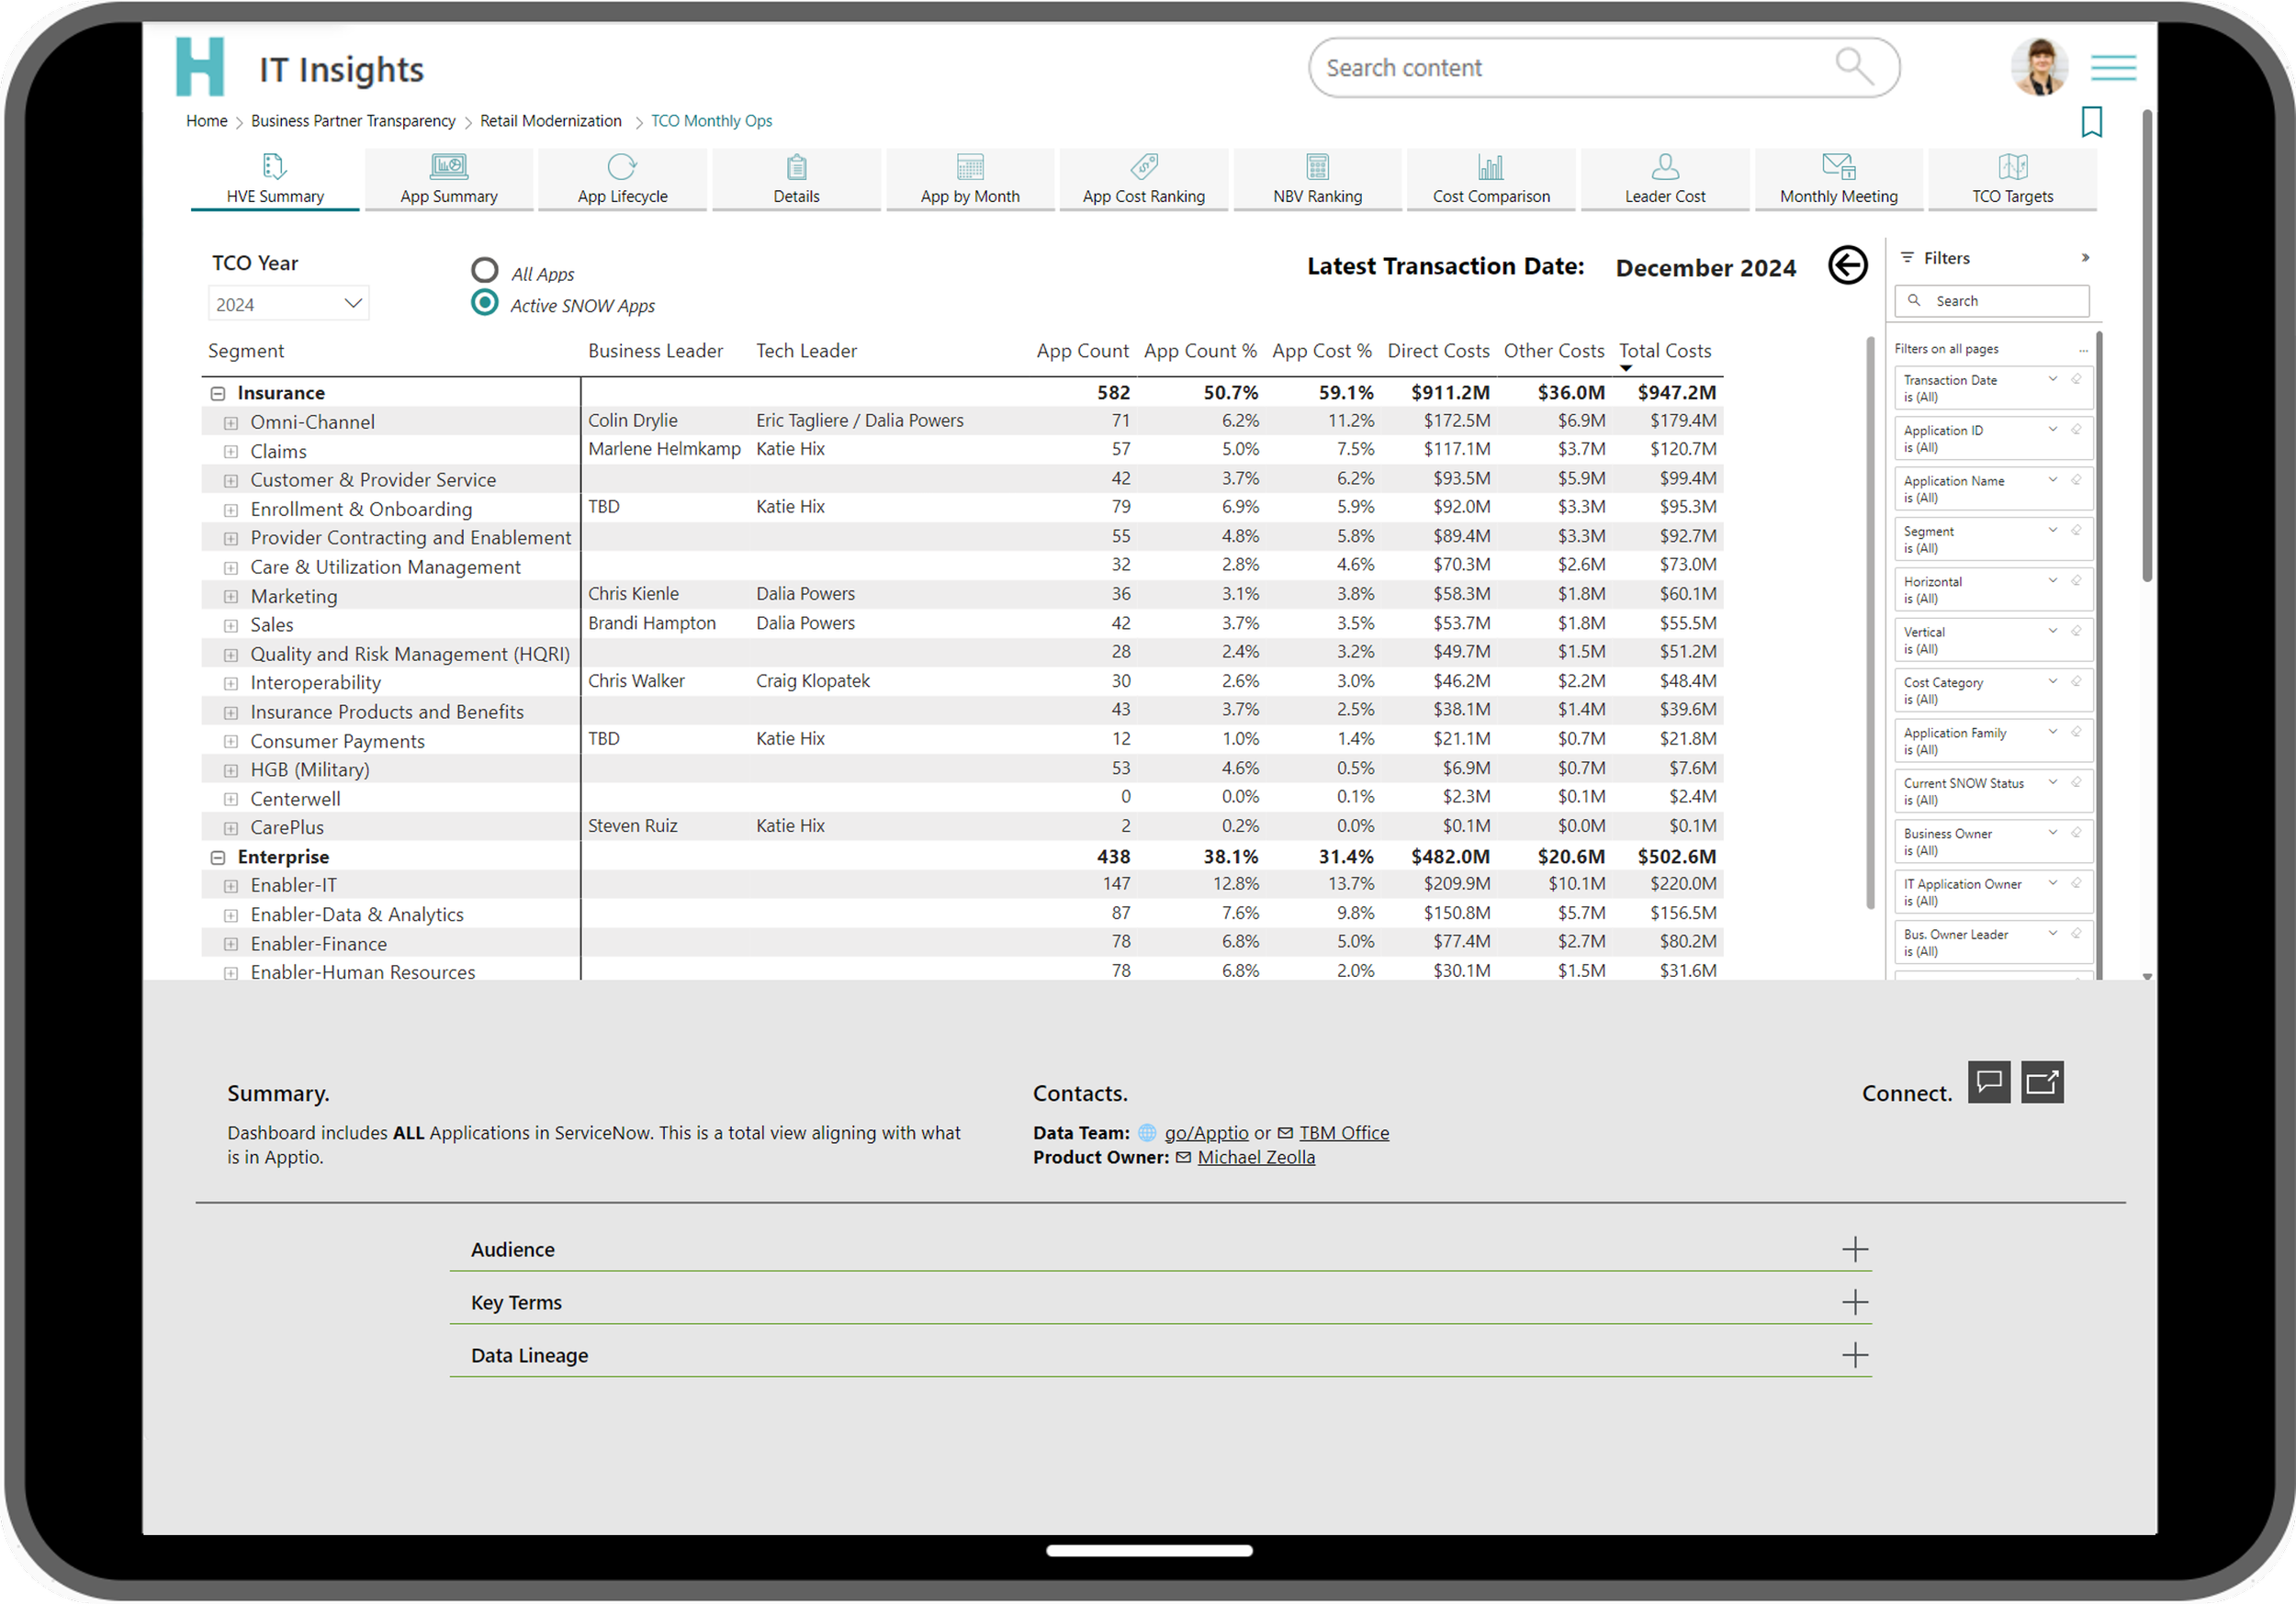Click the Sales segment row label
The image size is (2296, 1604).
272,625
